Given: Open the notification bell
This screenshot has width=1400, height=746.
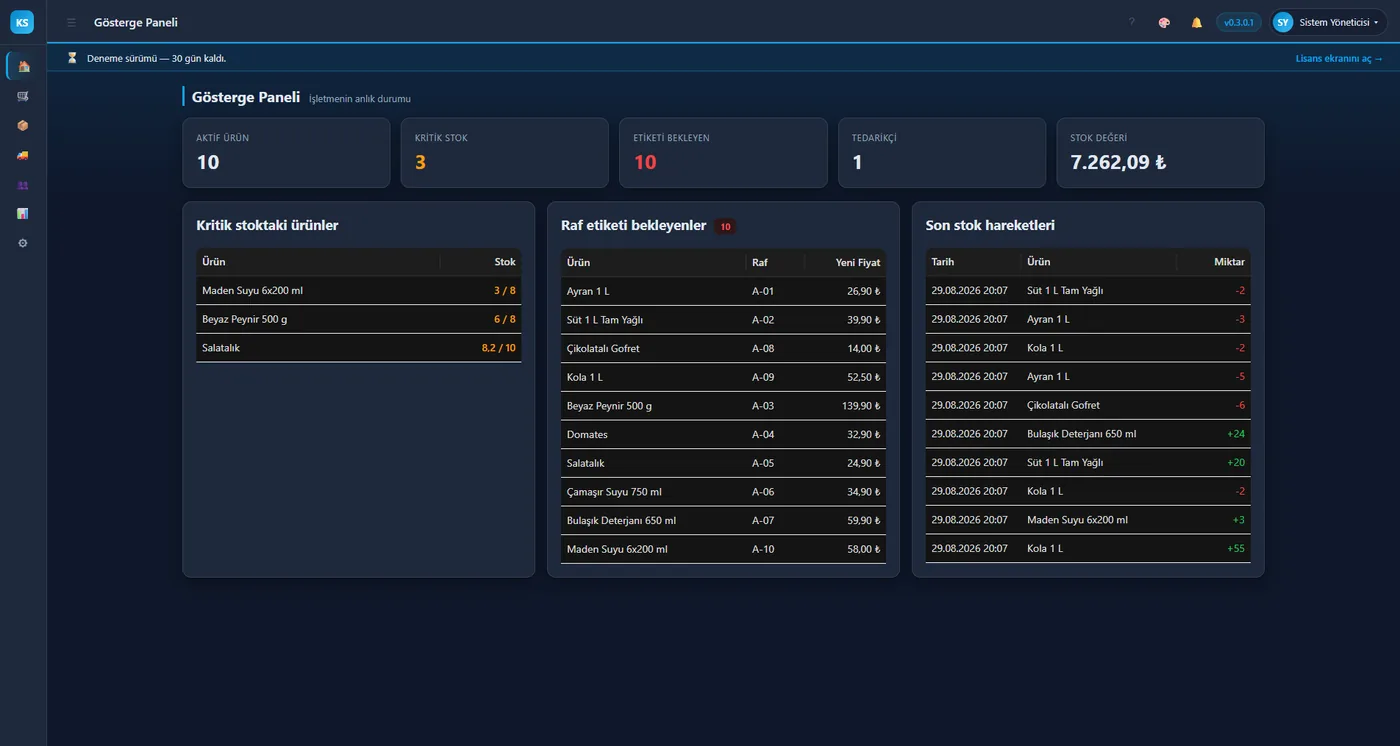Looking at the screenshot, I should tap(1196, 22).
